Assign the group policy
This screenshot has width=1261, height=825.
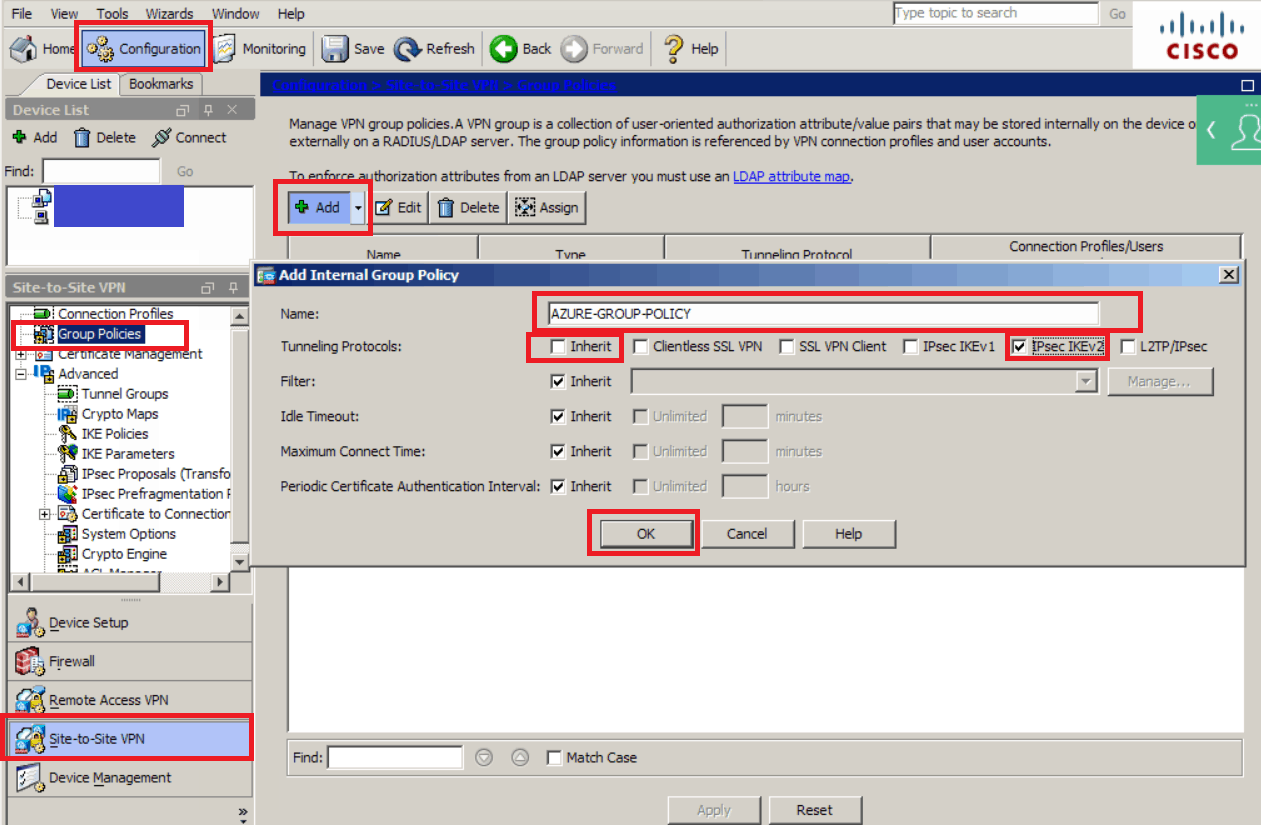[546, 208]
